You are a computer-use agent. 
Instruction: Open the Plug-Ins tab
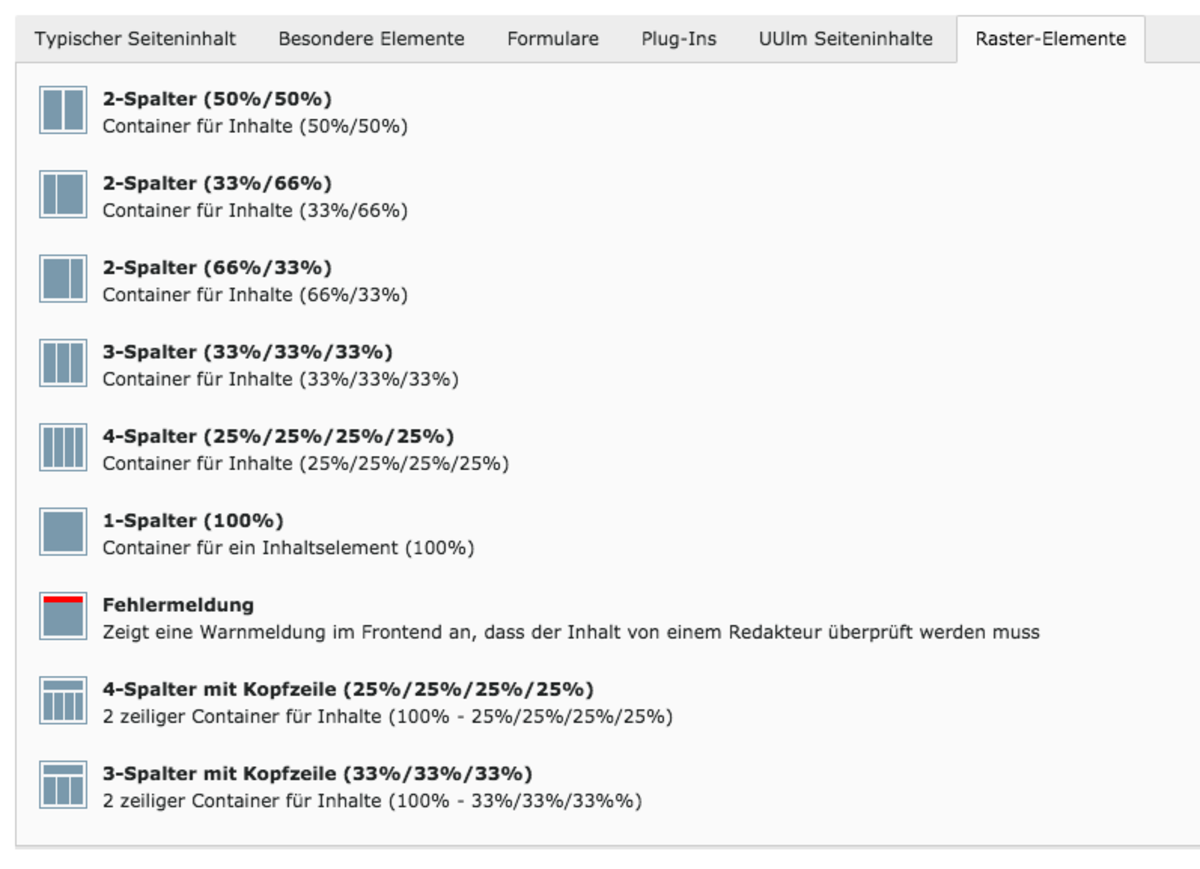(679, 39)
